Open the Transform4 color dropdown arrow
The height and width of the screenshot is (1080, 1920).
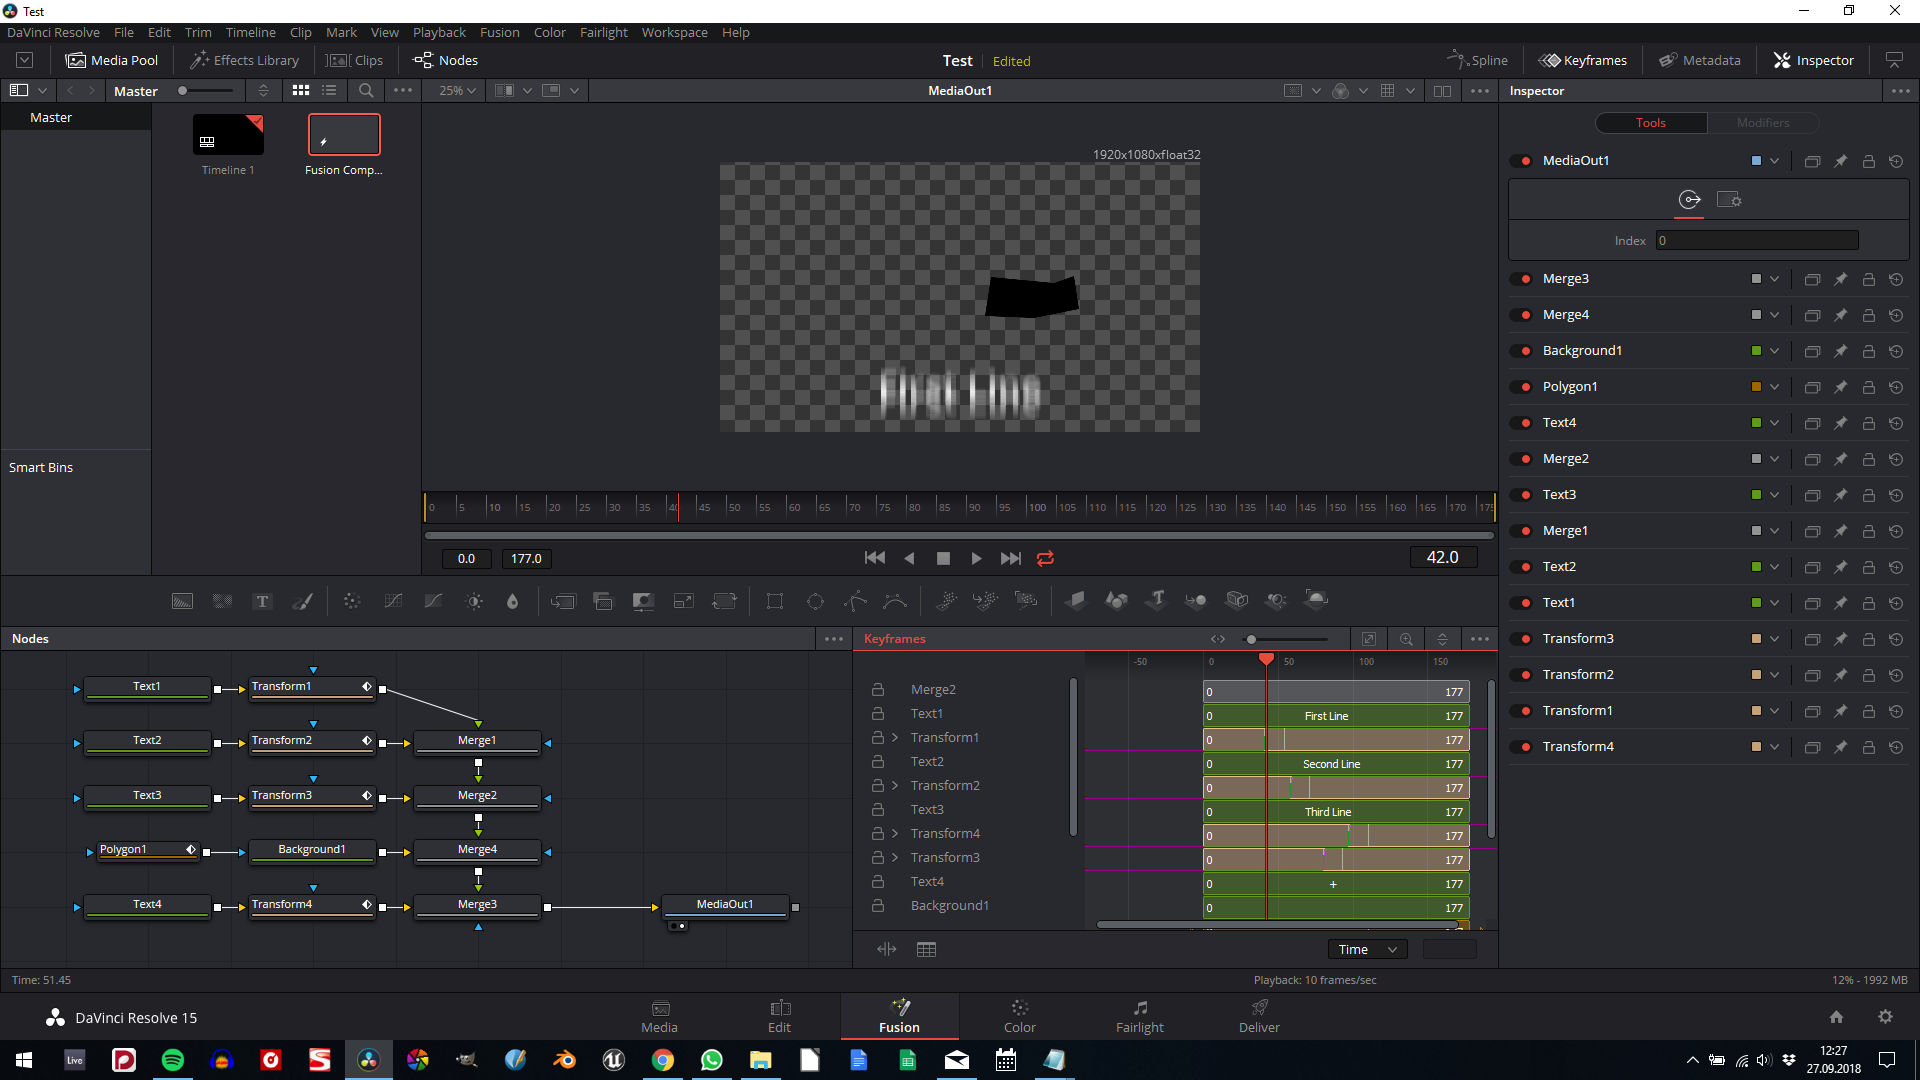coord(1774,747)
